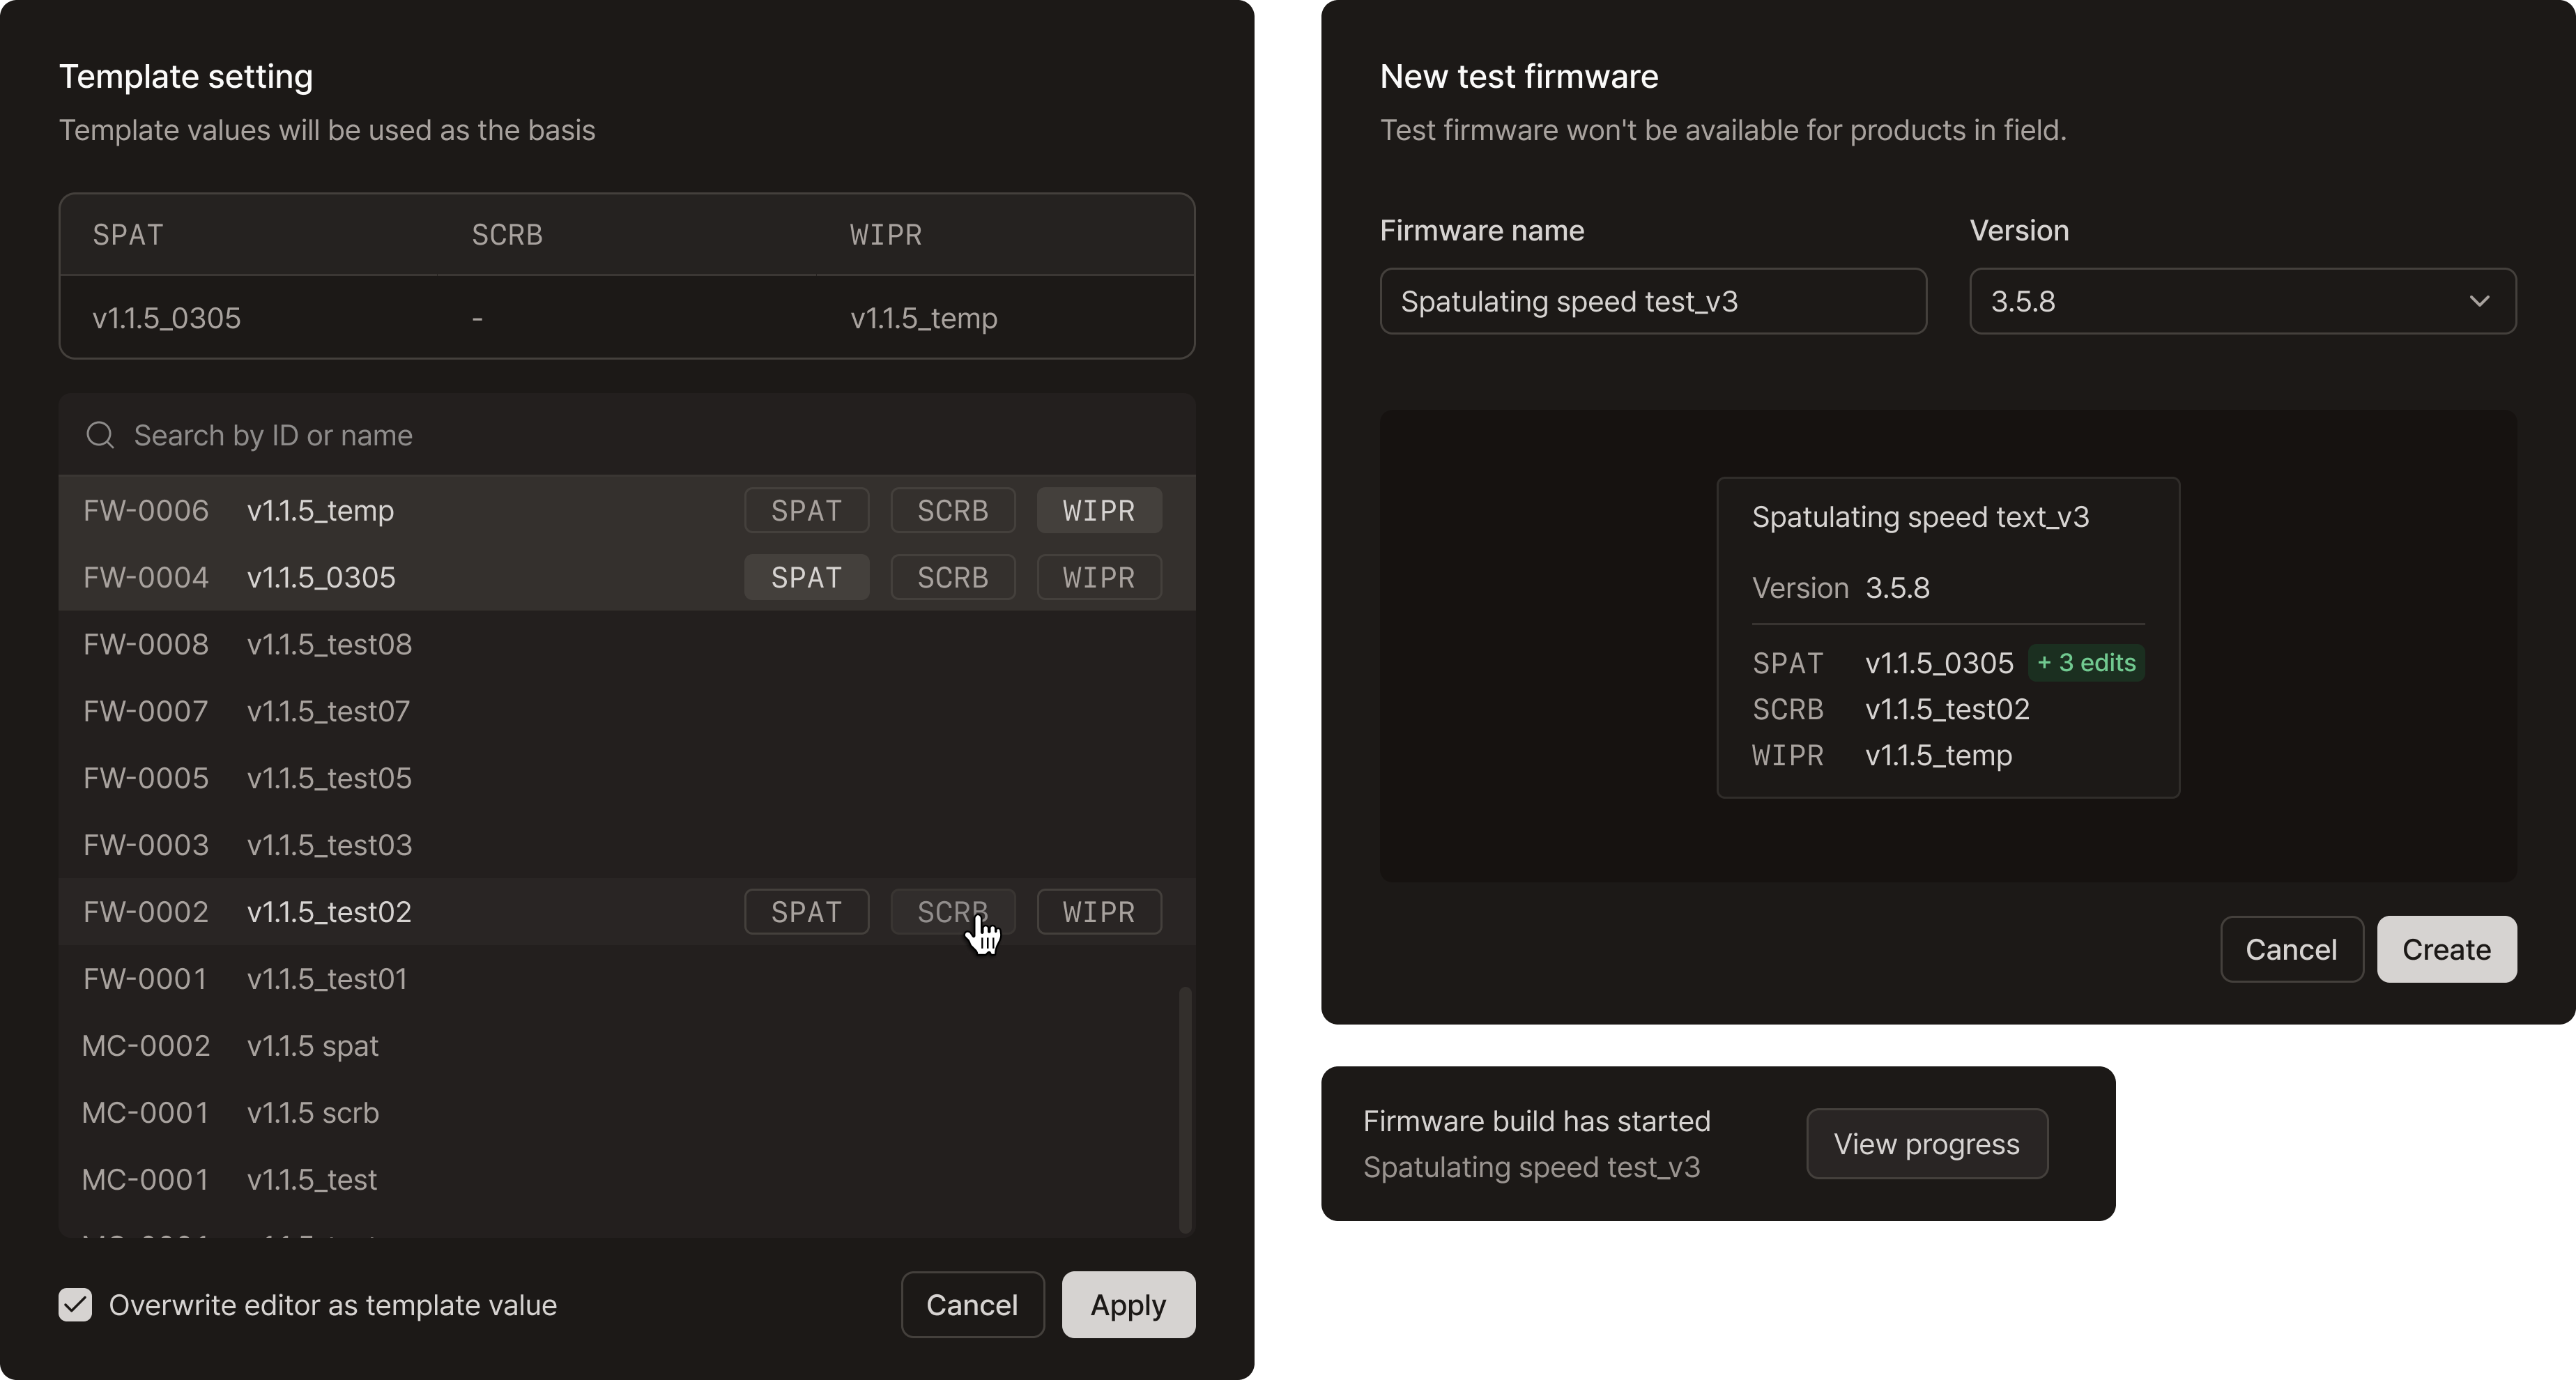
Task: Click the + 3 edits badge
Action: [2085, 662]
